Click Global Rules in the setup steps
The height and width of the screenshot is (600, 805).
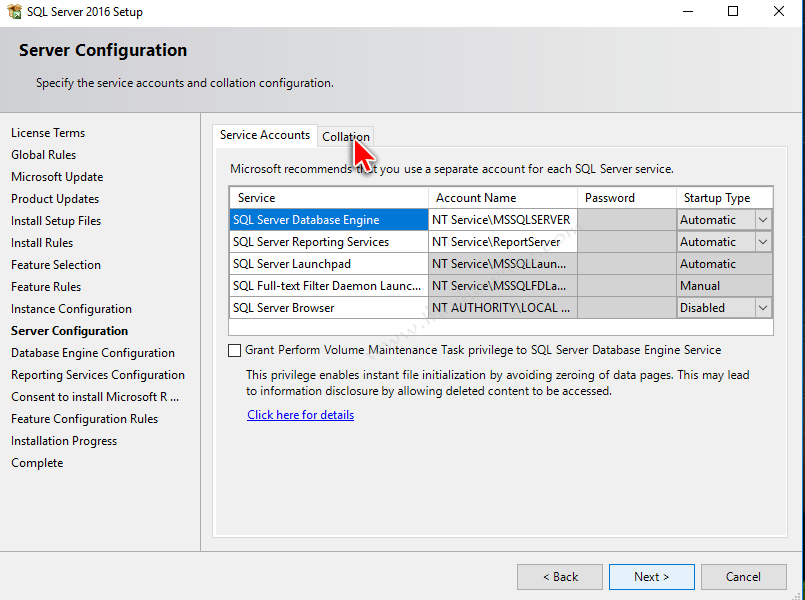[44, 155]
